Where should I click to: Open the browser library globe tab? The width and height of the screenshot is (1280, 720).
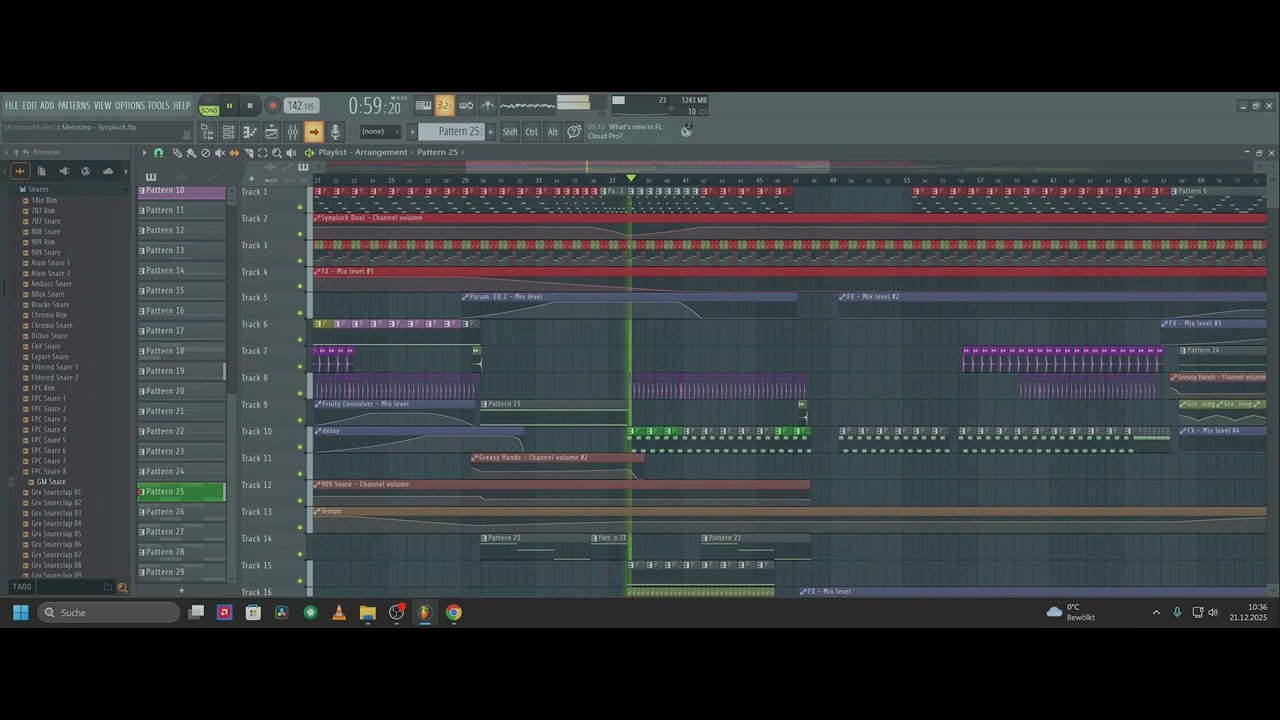pos(86,171)
